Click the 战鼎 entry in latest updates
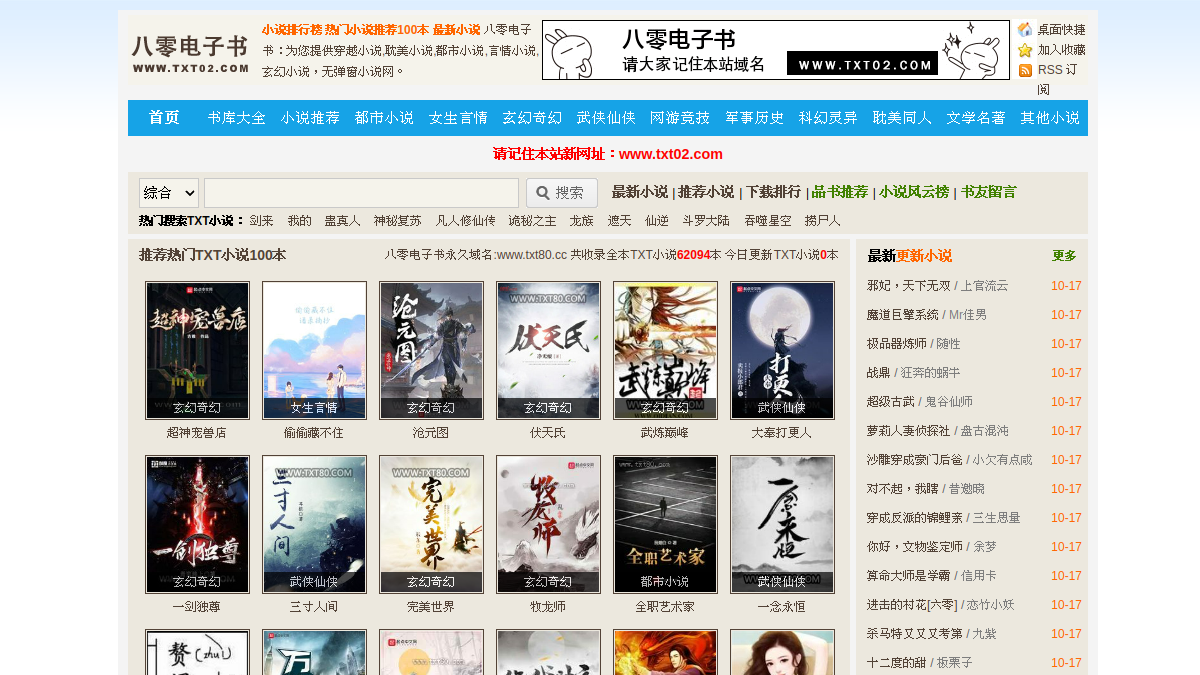 coord(879,373)
